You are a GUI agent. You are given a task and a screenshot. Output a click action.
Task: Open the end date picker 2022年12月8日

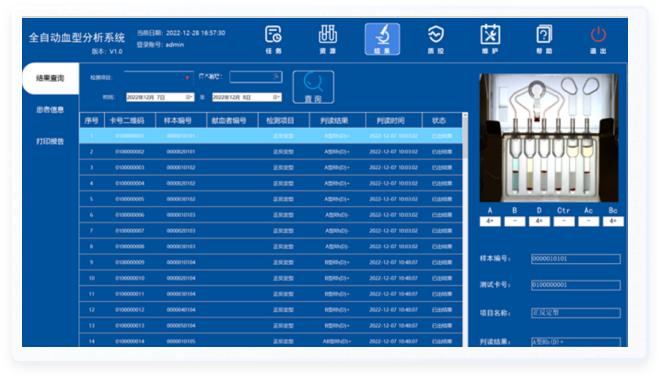(247, 97)
